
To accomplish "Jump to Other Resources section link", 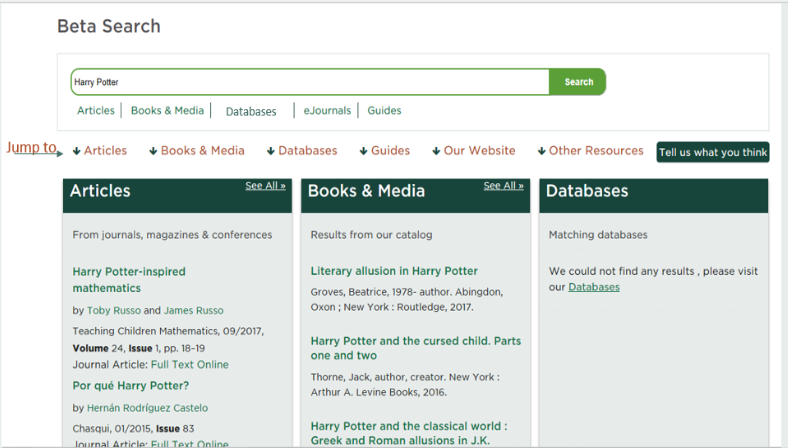I will coord(596,151).
